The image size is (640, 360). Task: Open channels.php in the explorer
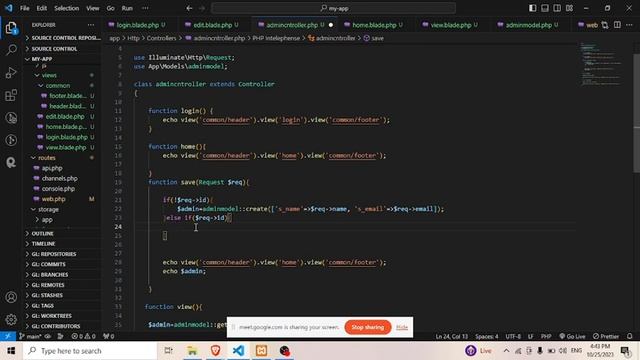pyautogui.click(x=60, y=178)
